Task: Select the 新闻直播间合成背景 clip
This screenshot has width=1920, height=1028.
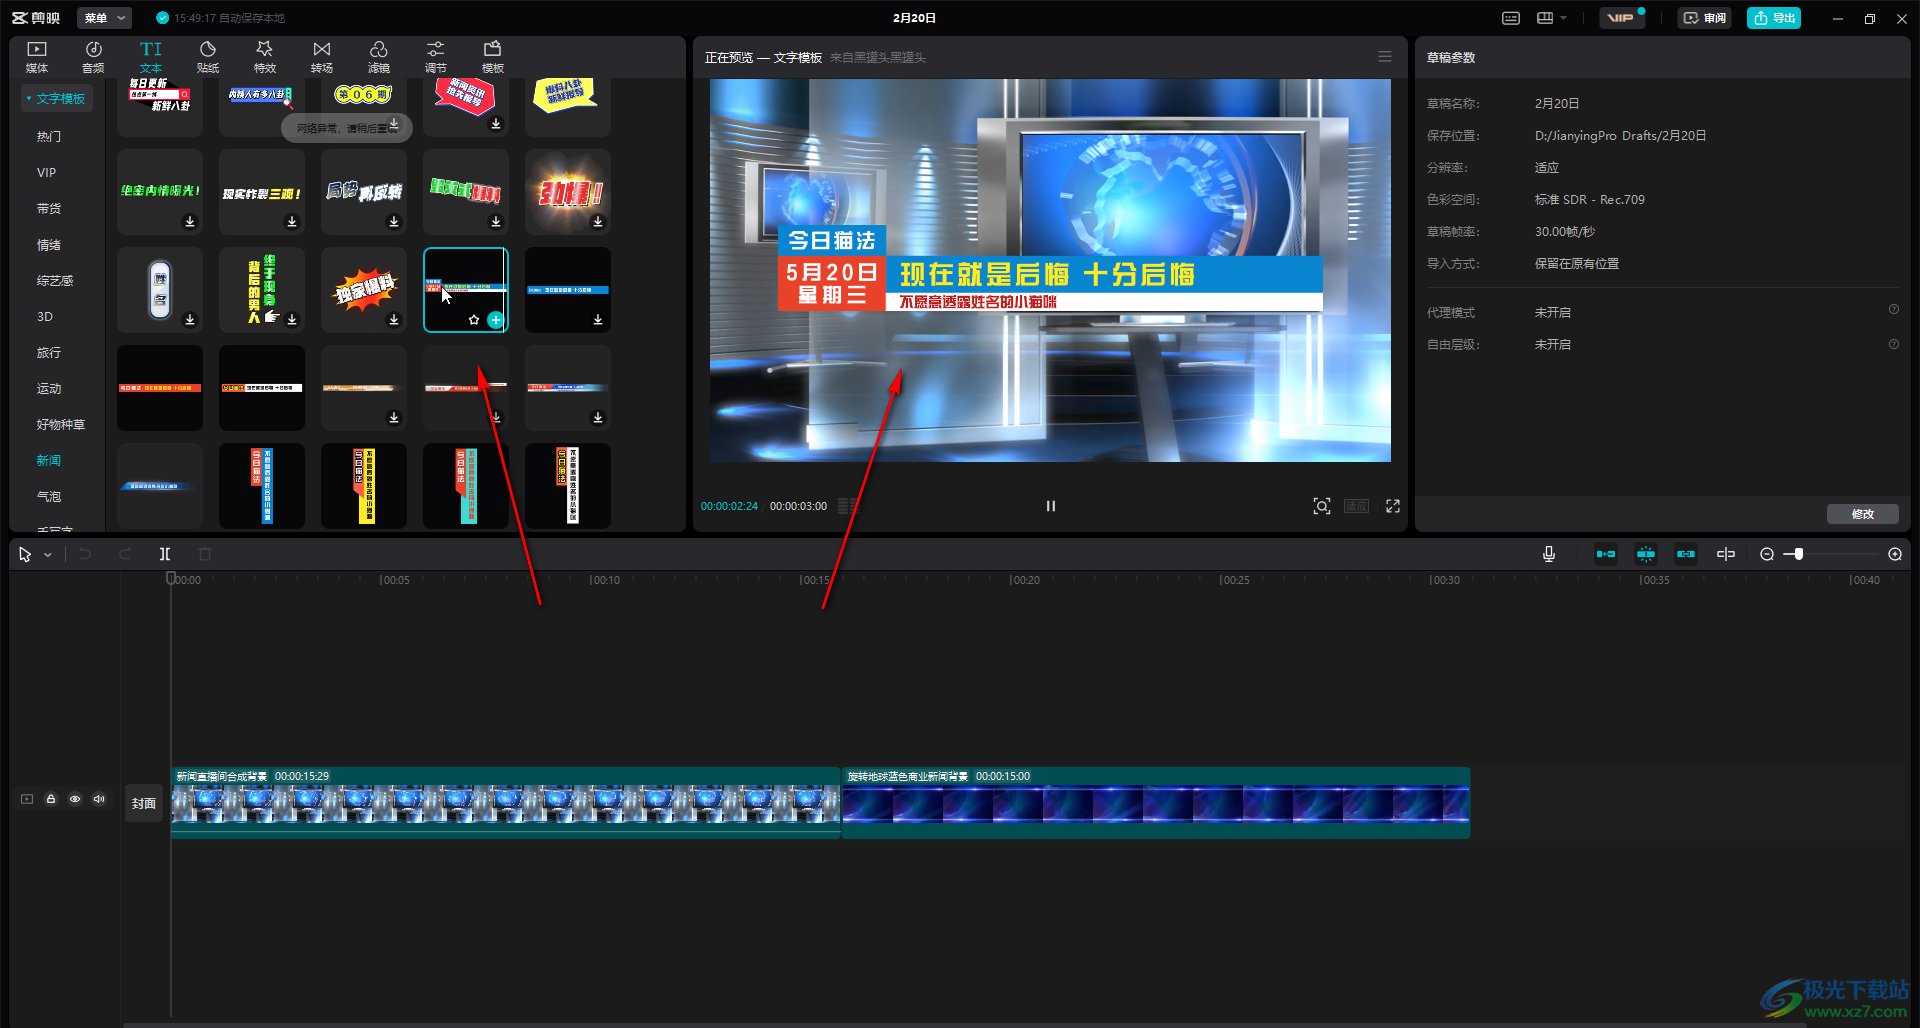Action: click(x=506, y=803)
